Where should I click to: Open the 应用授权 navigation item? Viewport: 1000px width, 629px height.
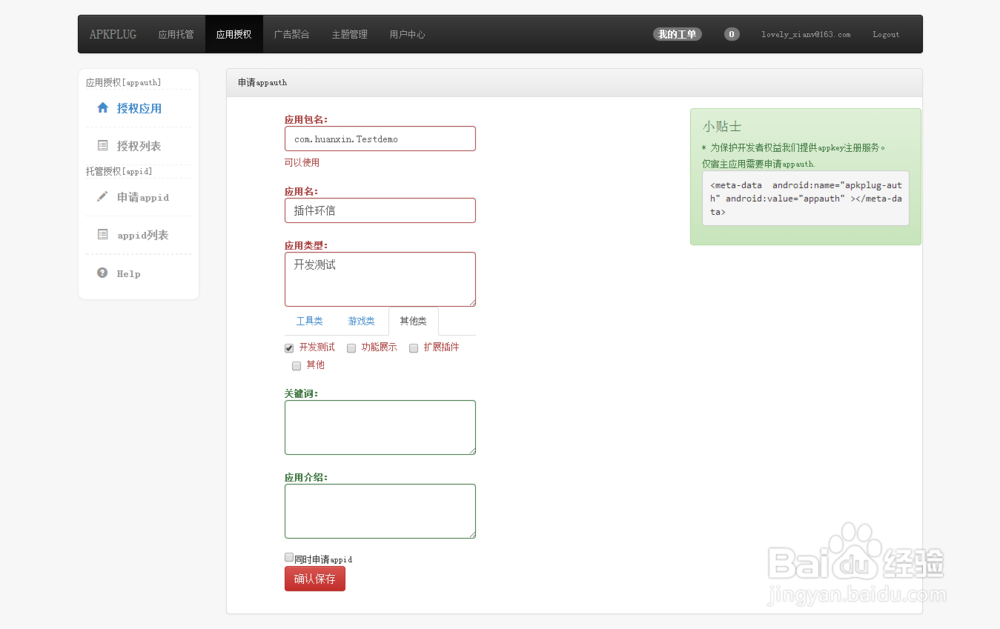click(233, 34)
